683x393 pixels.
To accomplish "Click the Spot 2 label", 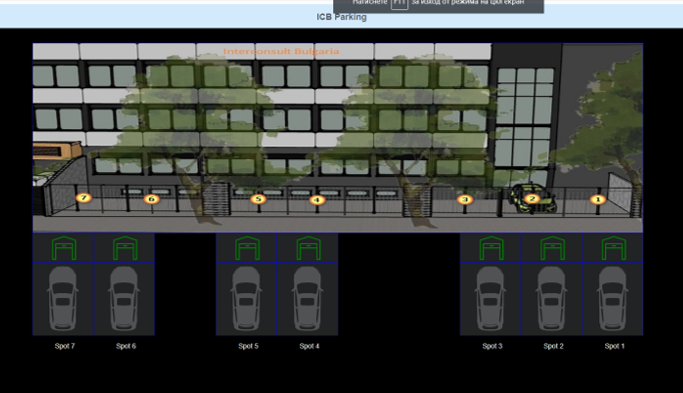I will click(553, 346).
